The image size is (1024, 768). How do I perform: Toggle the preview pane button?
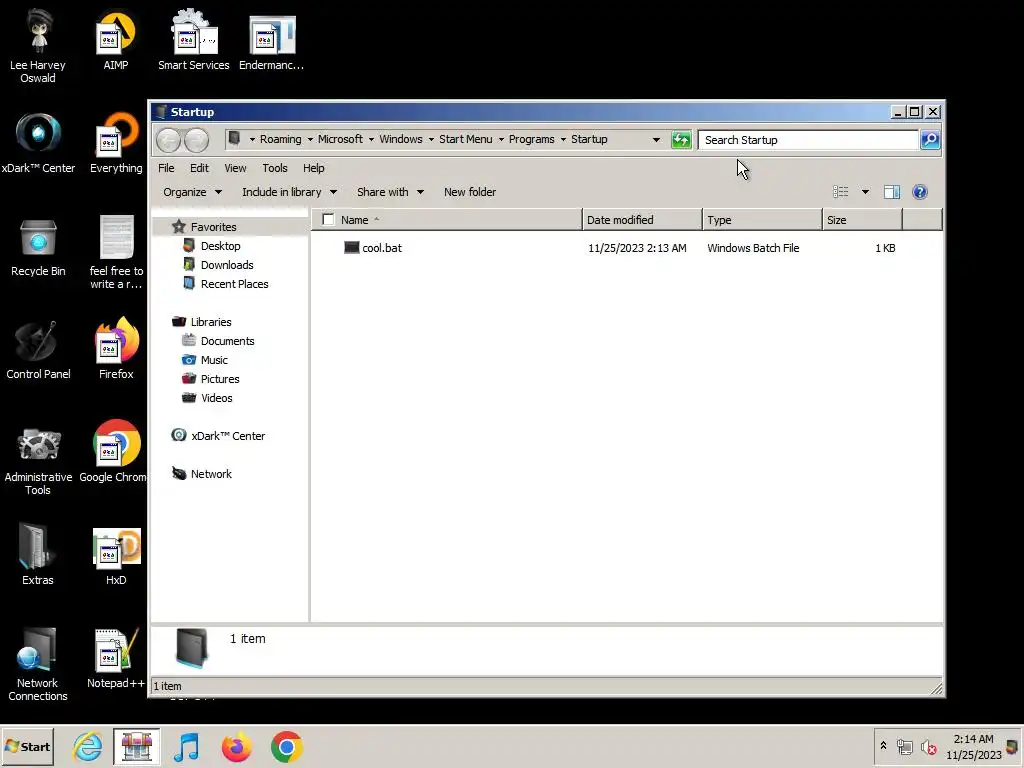892,192
